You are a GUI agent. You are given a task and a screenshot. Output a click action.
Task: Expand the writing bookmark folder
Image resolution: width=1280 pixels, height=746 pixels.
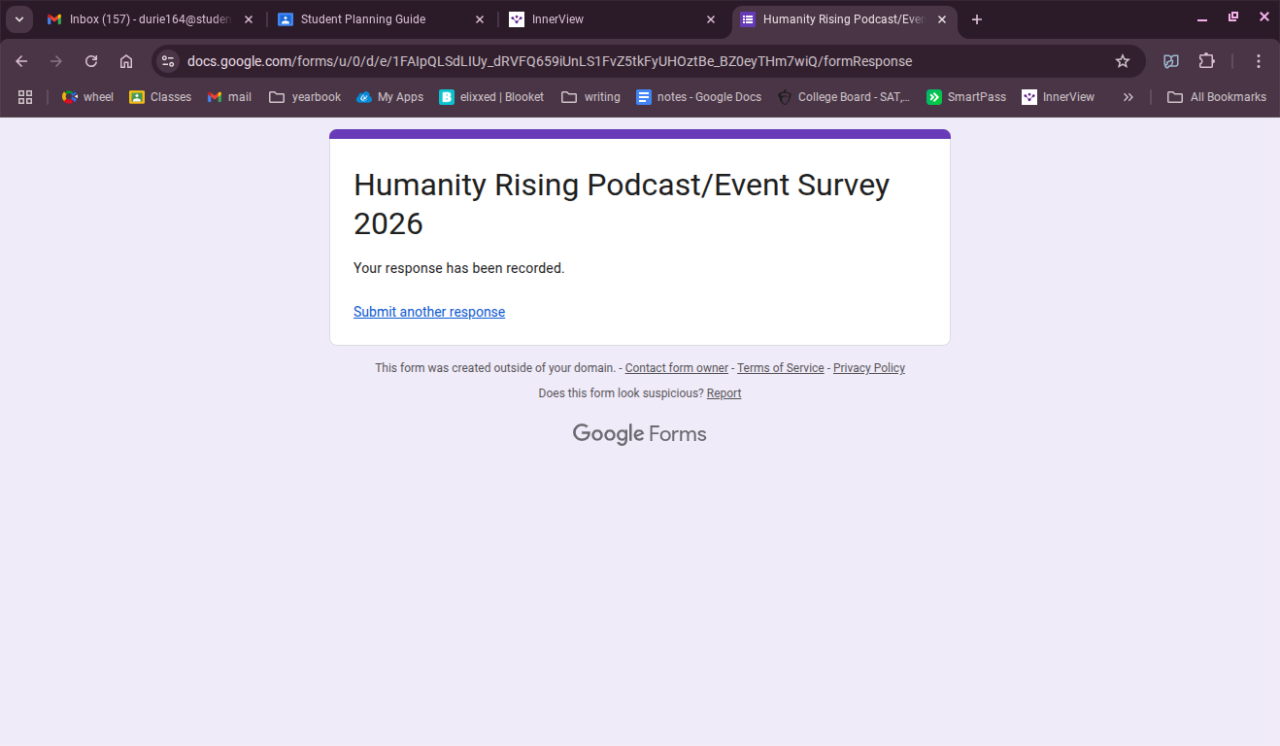(x=591, y=97)
